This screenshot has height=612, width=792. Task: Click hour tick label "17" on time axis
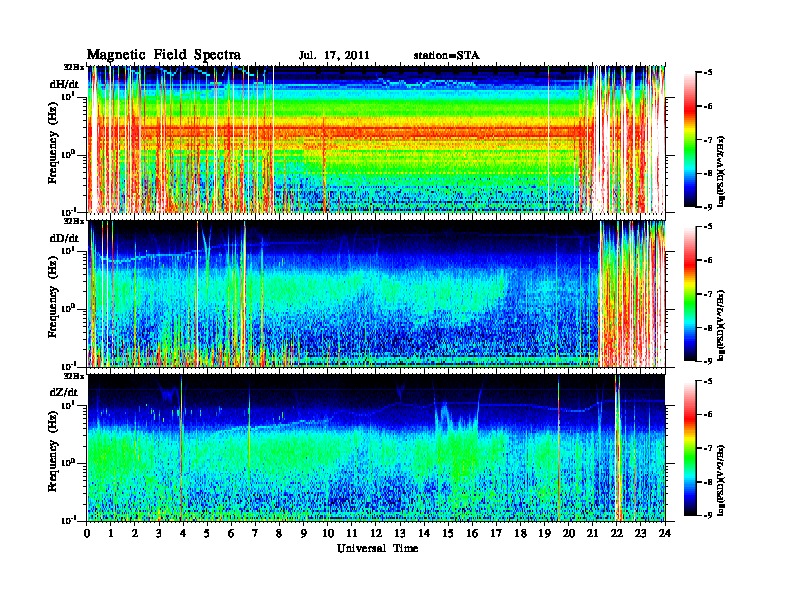click(497, 533)
